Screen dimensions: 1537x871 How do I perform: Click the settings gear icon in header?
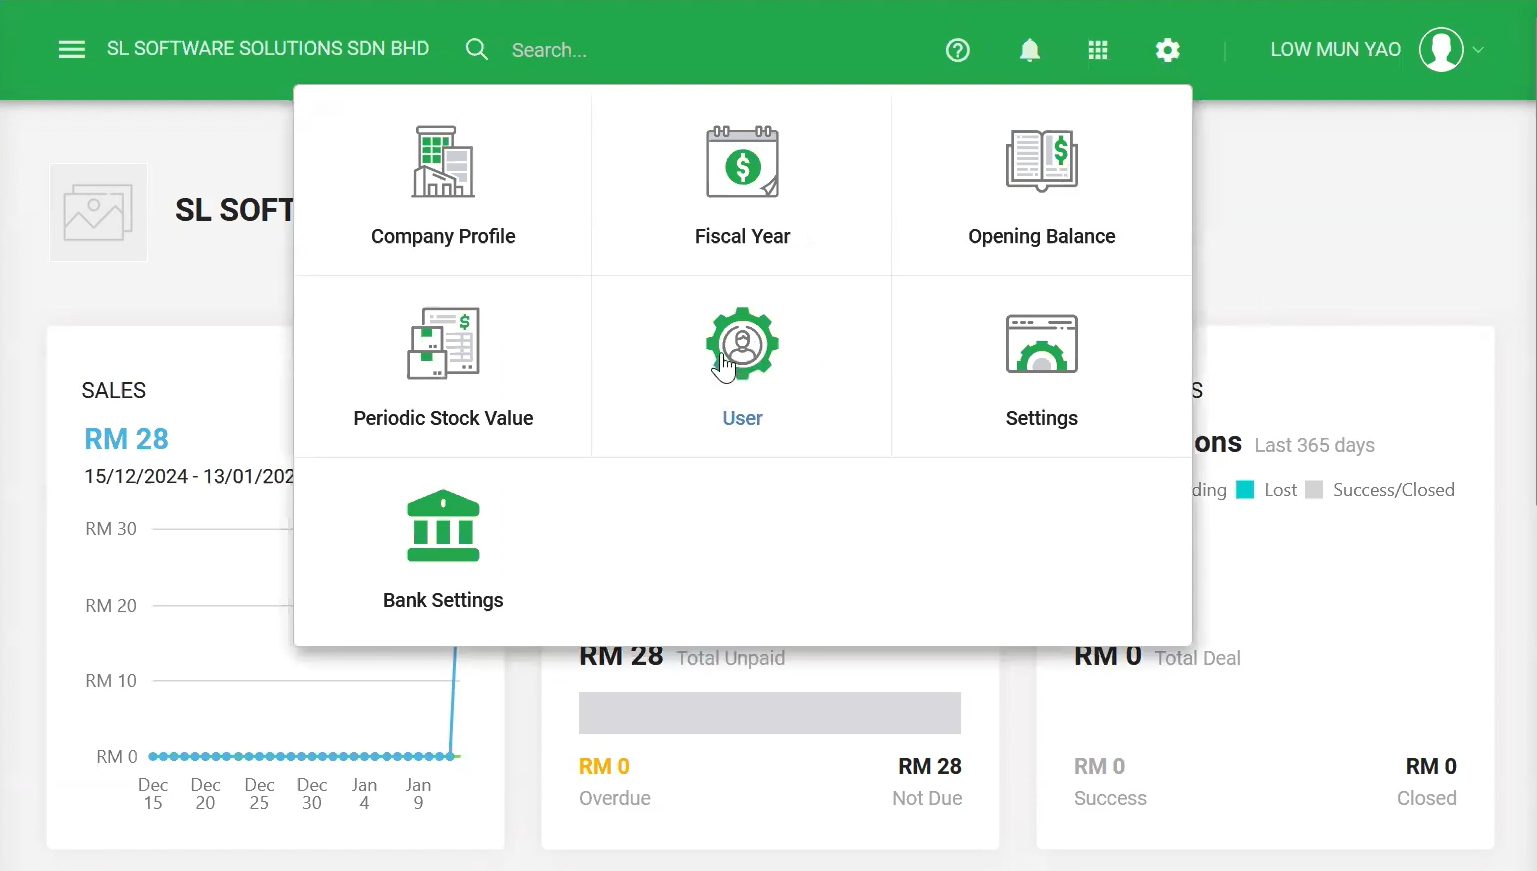click(x=1168, y=50)
